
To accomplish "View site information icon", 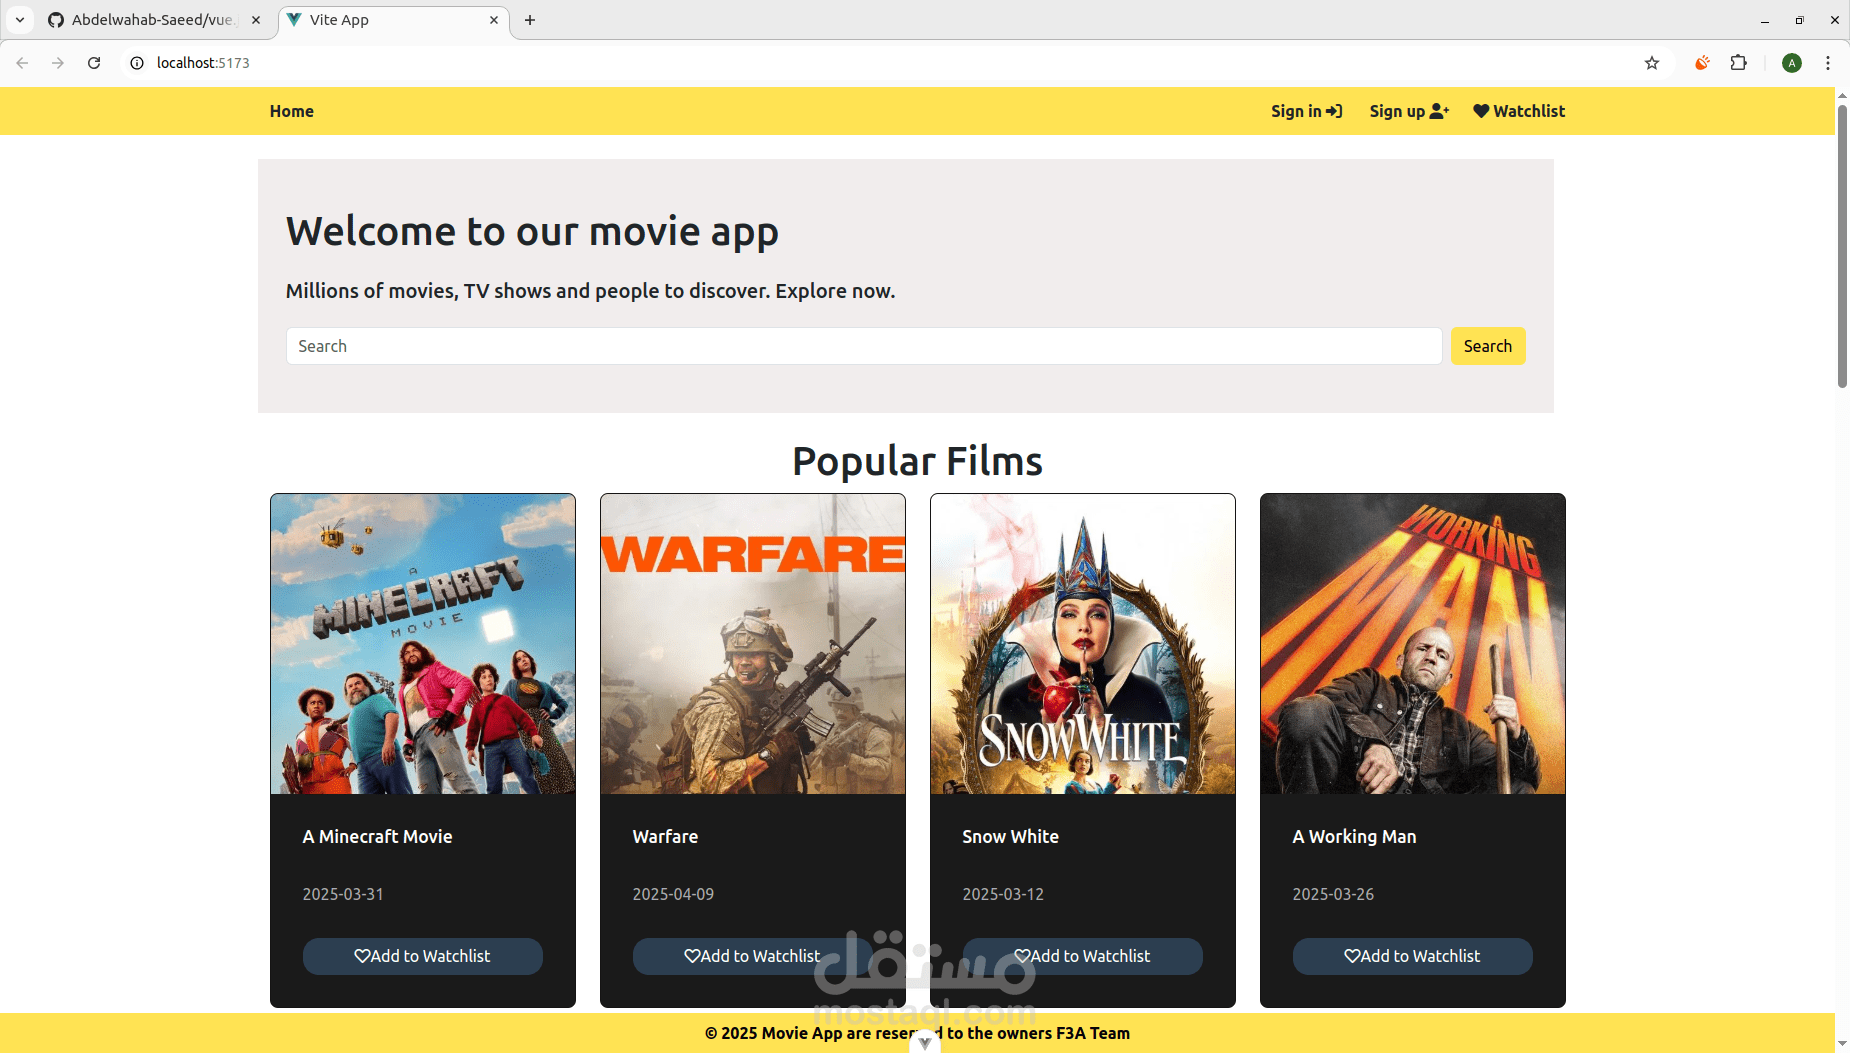I will tap(137, 63).
